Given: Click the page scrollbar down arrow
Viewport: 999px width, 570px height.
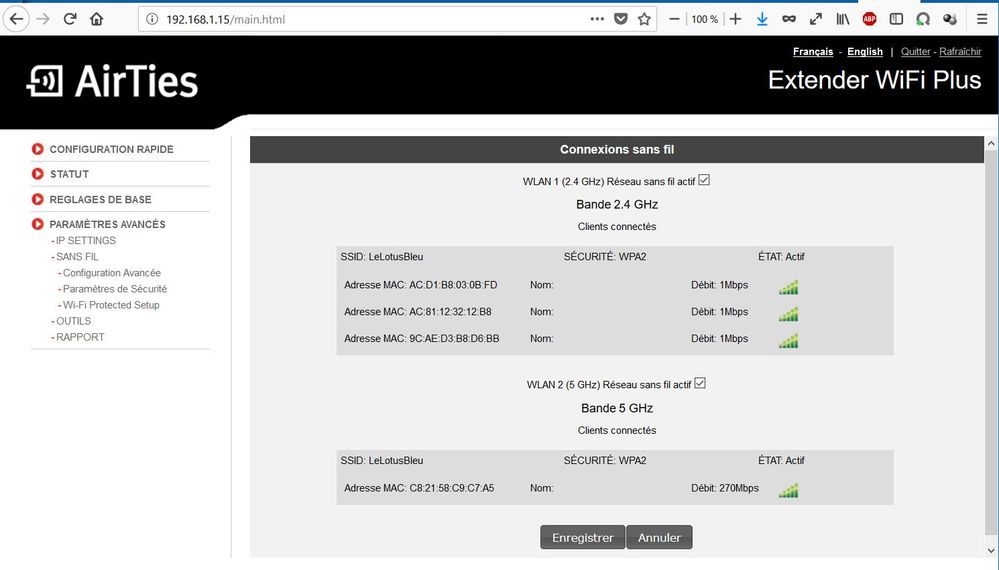Looking at the screenshot, I should click(991, 550).
